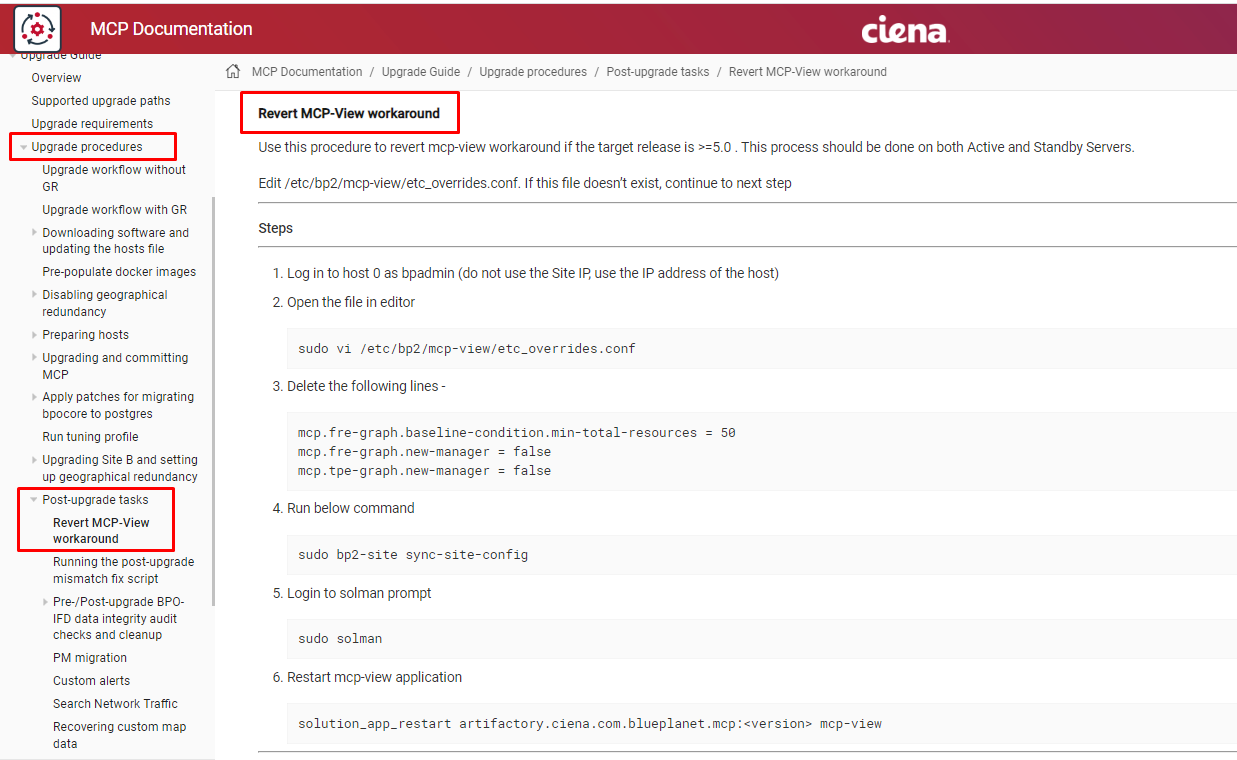
Task: Click the Blue Planet application logo icon
Action: (37, 29)
